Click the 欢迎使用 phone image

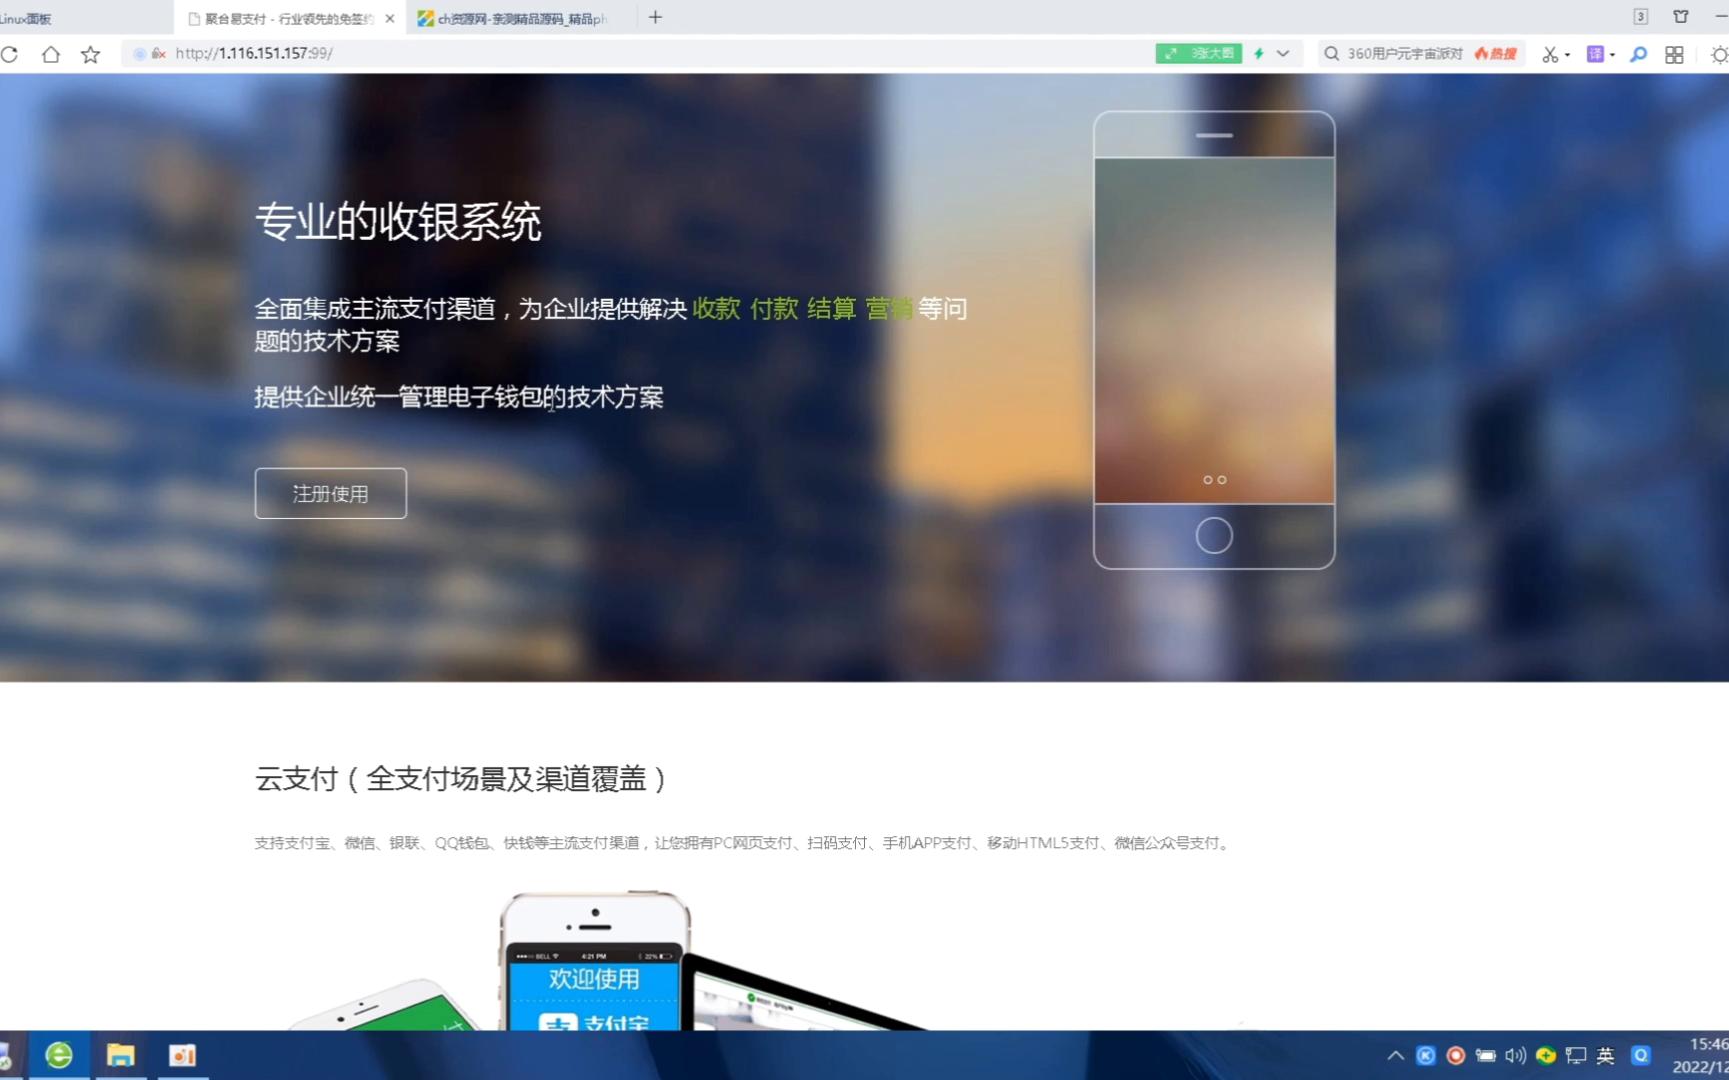coord(594,960)
